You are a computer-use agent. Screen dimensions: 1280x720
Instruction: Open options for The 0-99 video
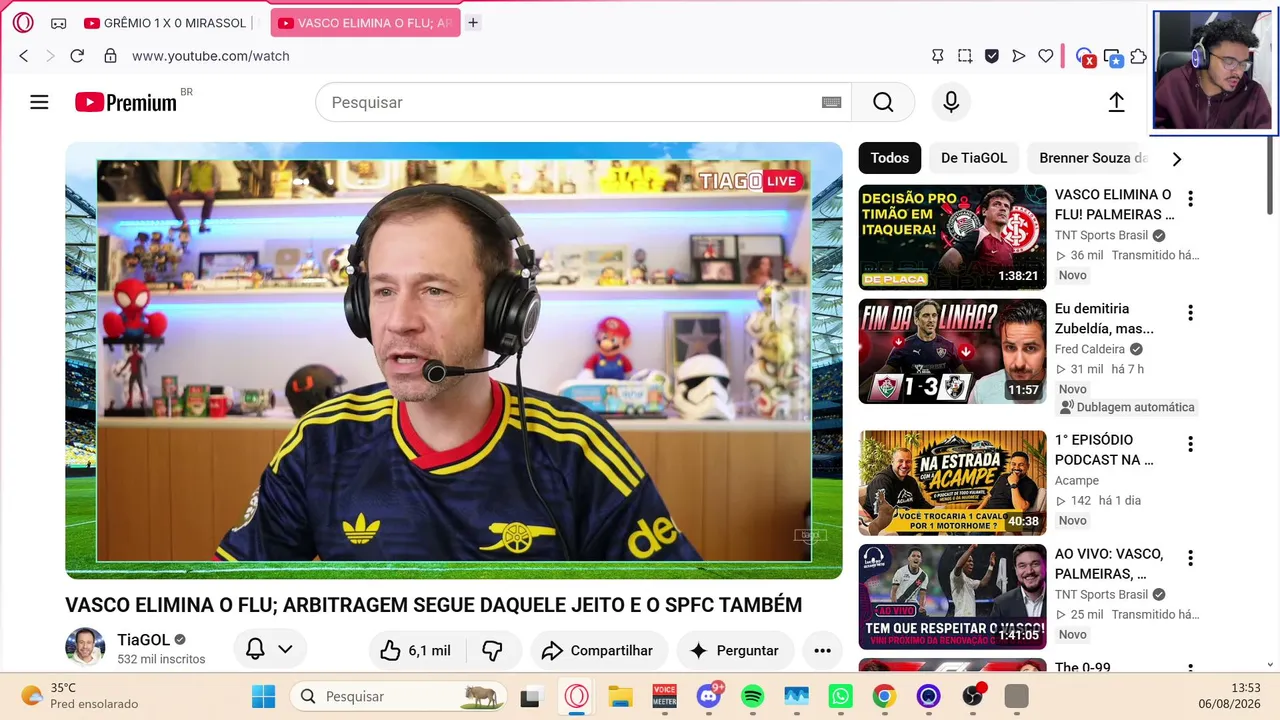point(1190,668)
